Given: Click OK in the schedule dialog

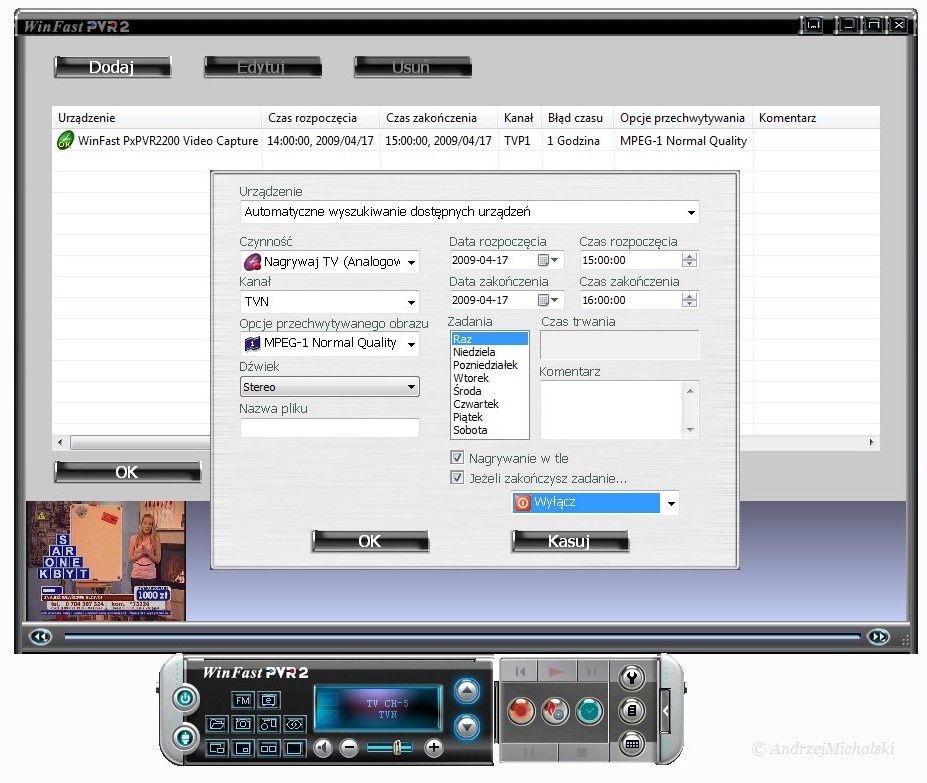Looking at the screenshot, I should 370,541.
